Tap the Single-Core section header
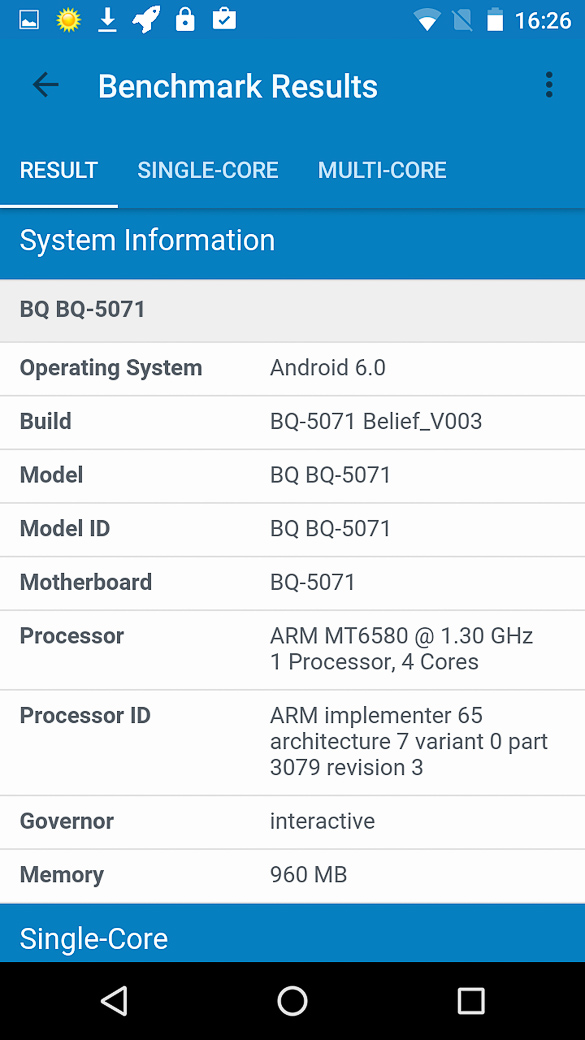Viewport: 585px width, 1040px height. point(292,933)
